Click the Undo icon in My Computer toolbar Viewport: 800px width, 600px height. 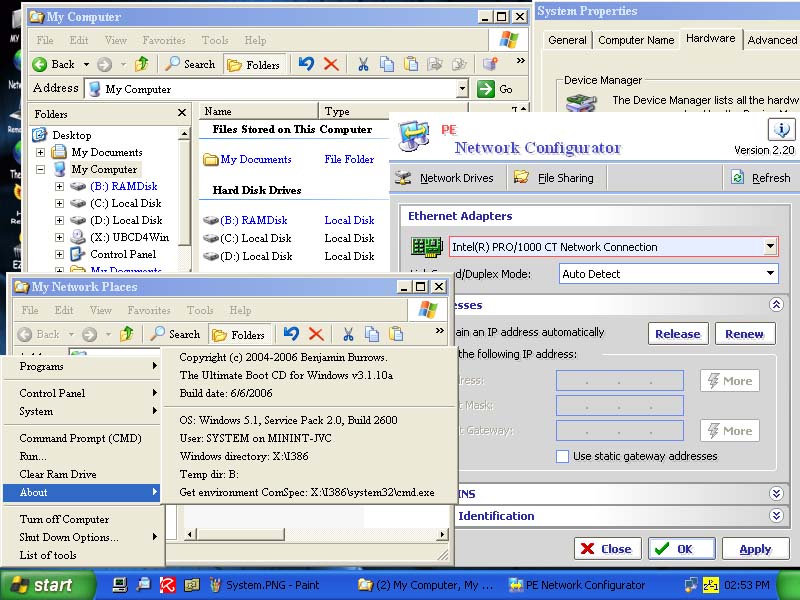coord(306,64)
